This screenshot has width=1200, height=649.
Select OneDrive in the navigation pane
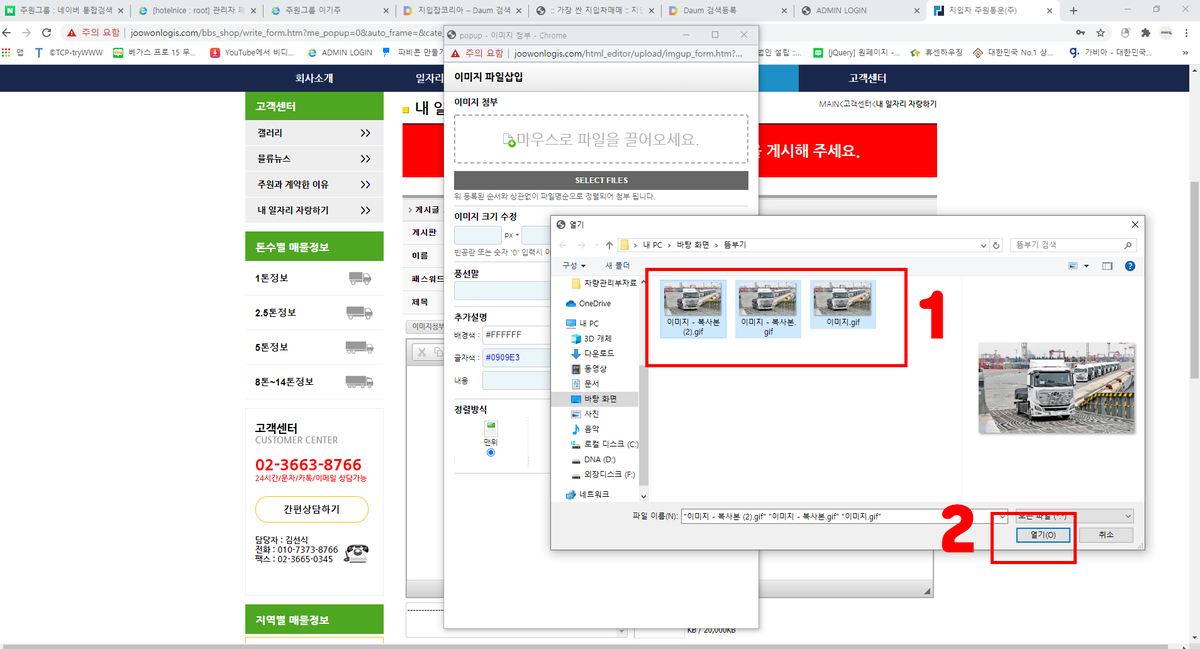[587, 303]
